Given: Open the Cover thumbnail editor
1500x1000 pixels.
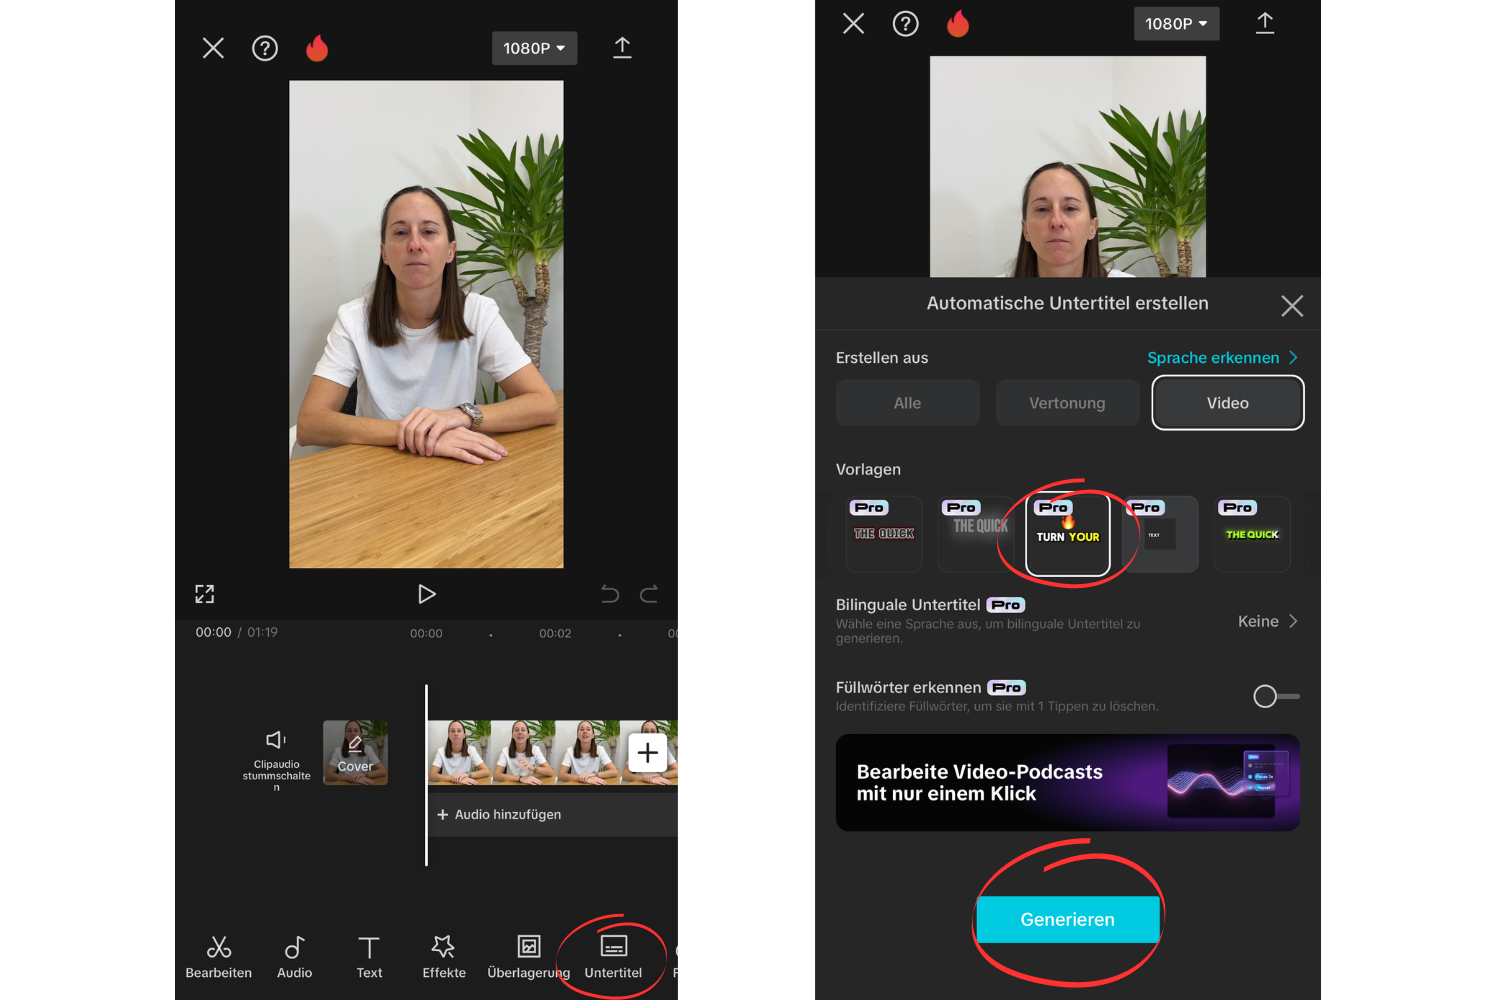Looking at the screenshot, I should (355, 752).
